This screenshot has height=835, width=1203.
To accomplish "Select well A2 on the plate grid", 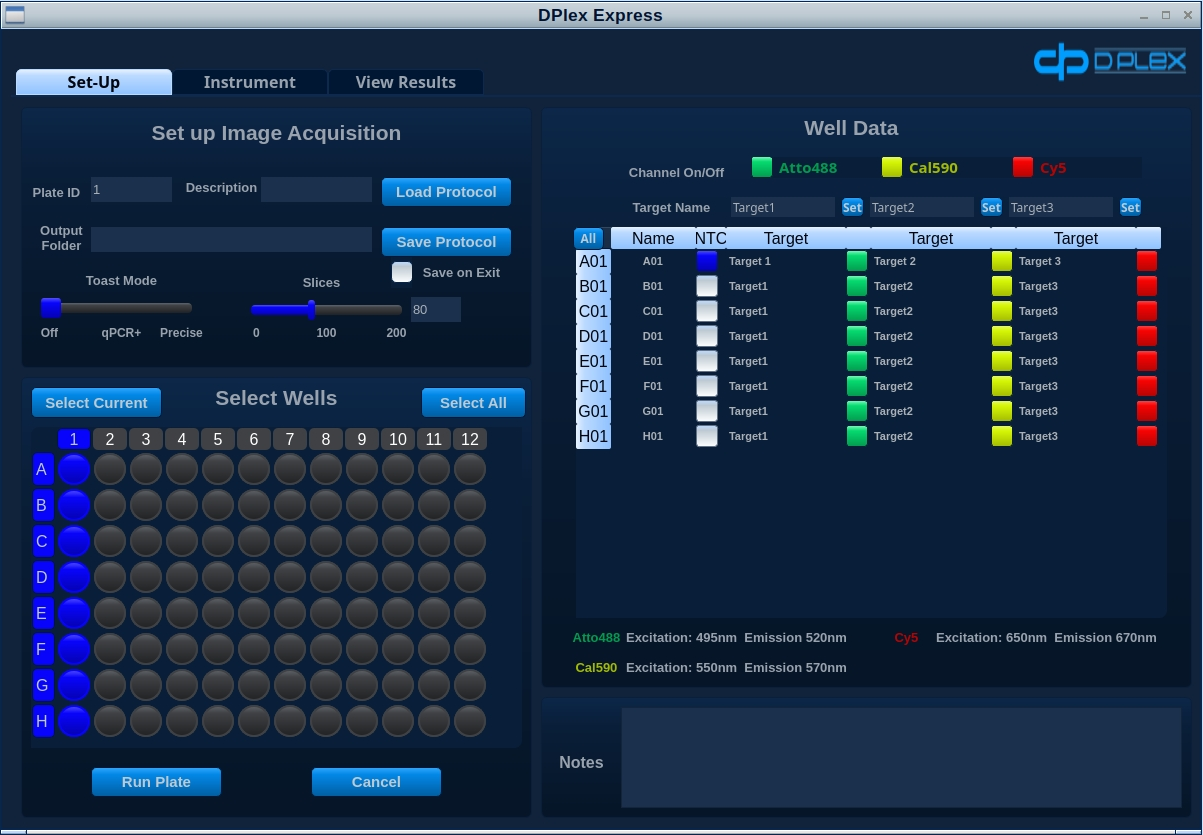I will 110,470.
